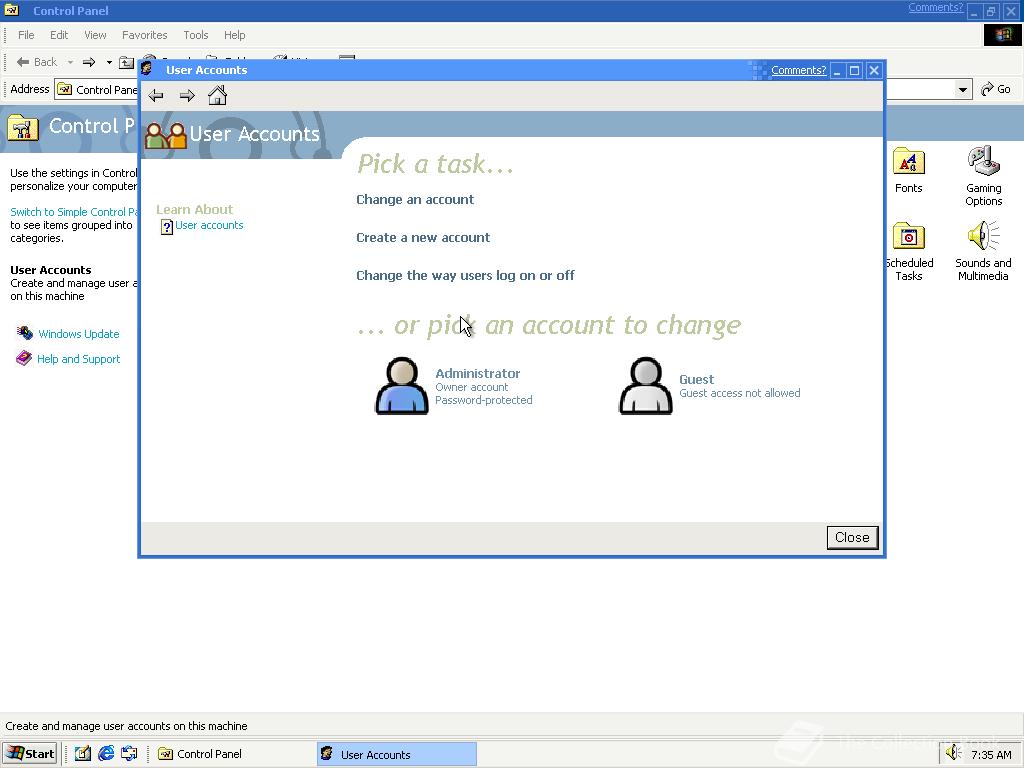Click Switch to Simple Control Panel link
The width and height of the screenshot is (1024, 768).
pyautogui.click(x=74, y=212)
